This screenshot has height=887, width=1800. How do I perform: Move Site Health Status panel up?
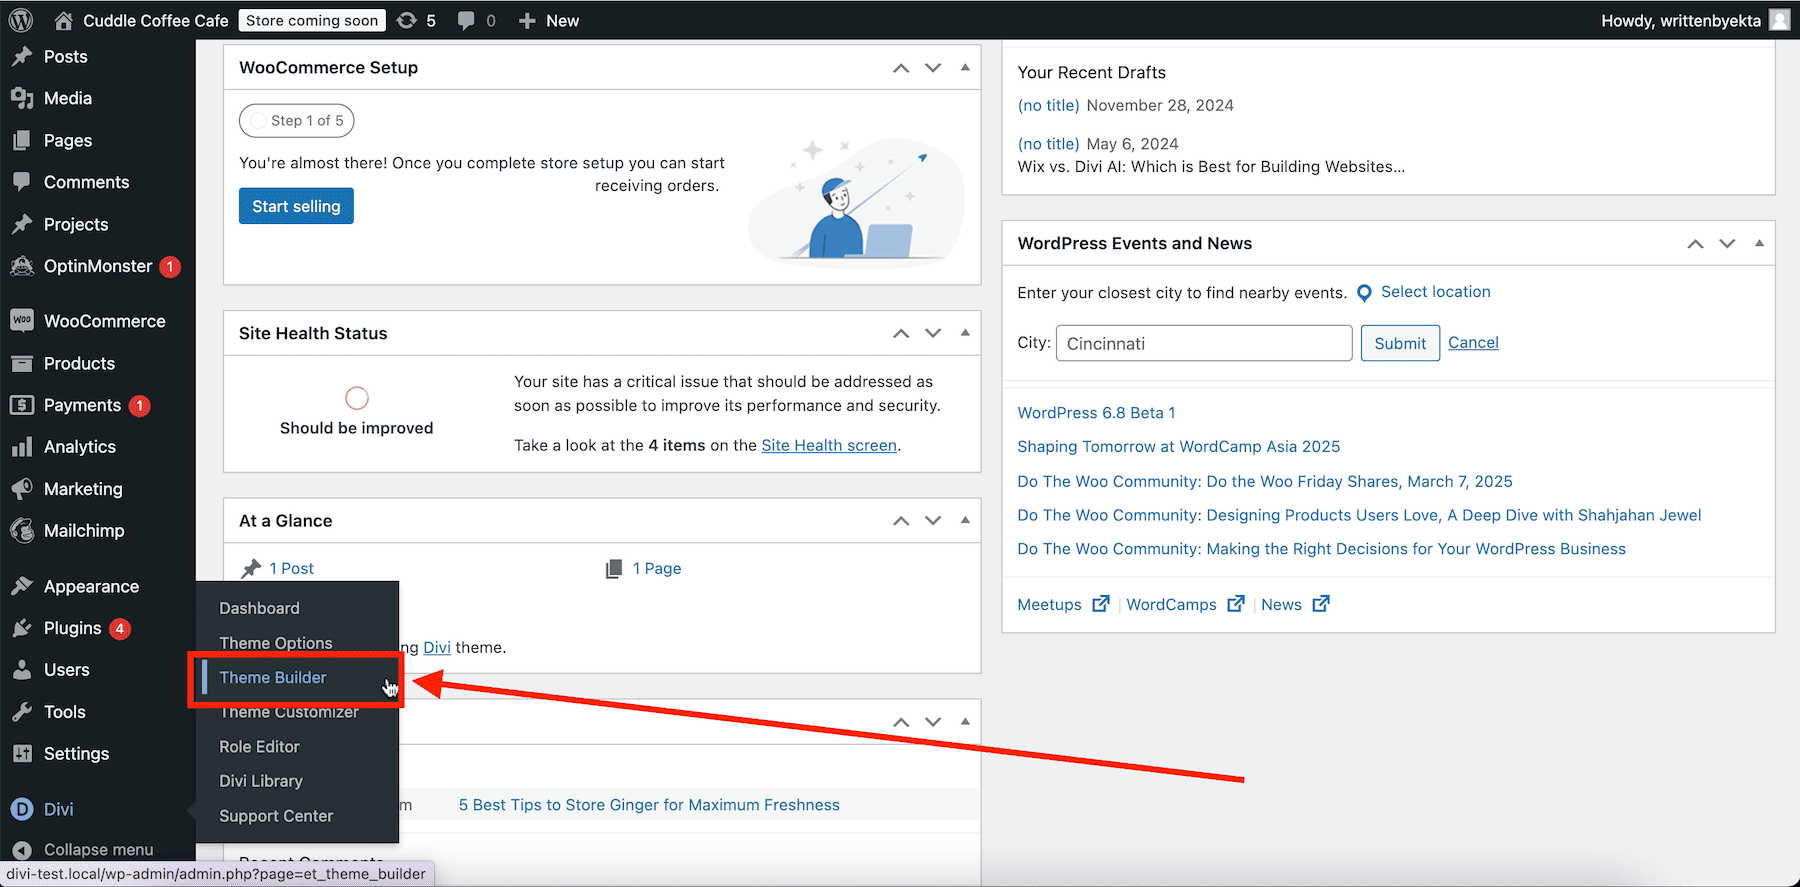coord(901,333)
